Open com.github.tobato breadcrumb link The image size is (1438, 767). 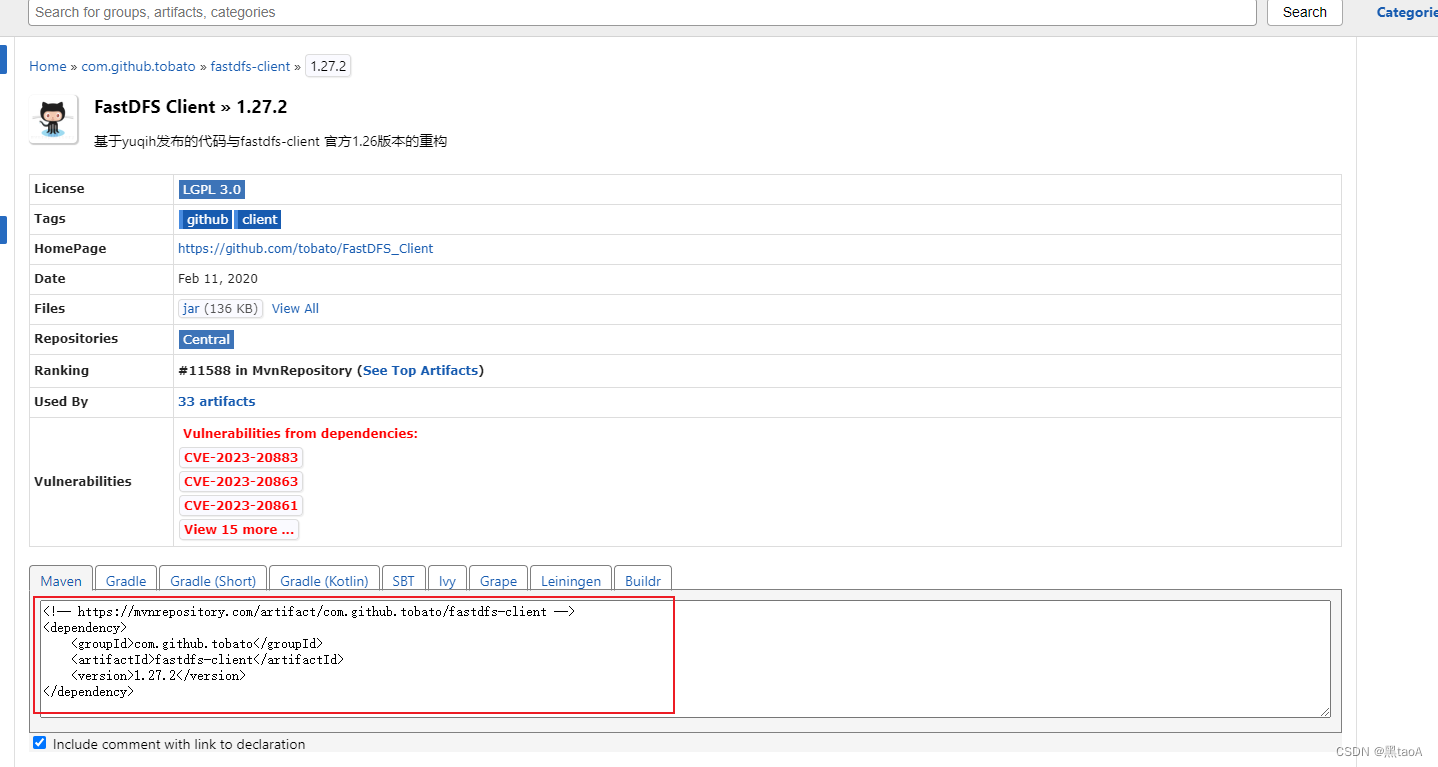pos(139,66)
